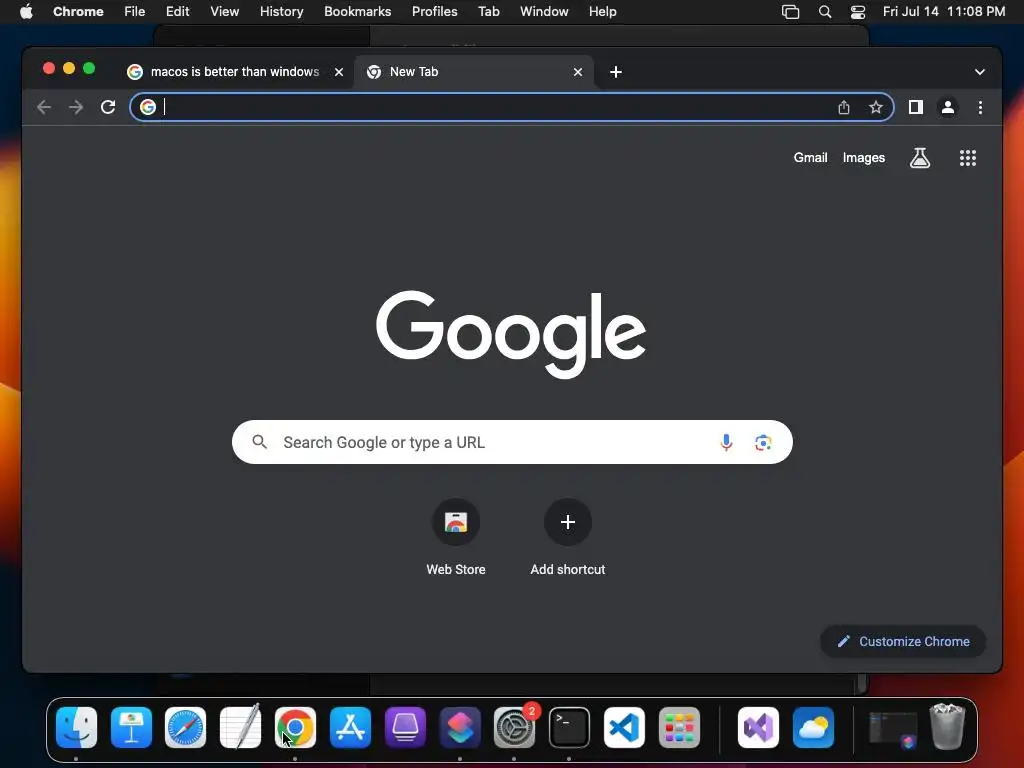Launch Keynote from the Dock
Image resolution: width=1024 pixels, height=768 pixels.
tap(131, 728)
